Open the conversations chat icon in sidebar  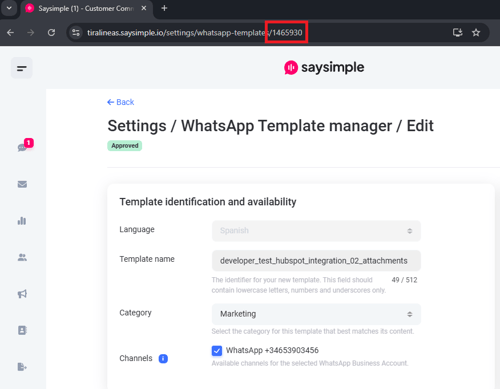click(22, 147)
